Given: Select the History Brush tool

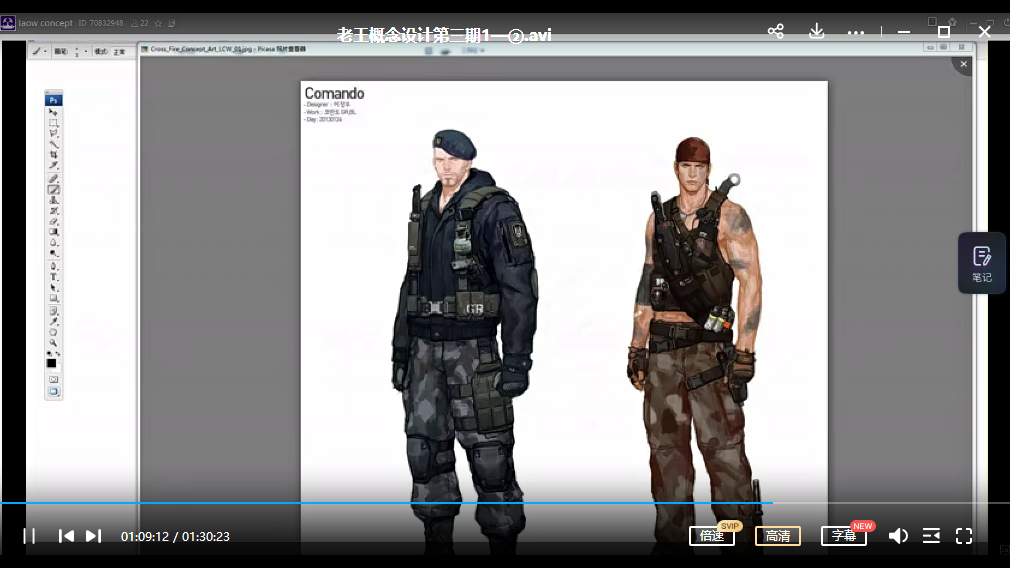Looking at the screenshot, I should [x=53, y=211].
